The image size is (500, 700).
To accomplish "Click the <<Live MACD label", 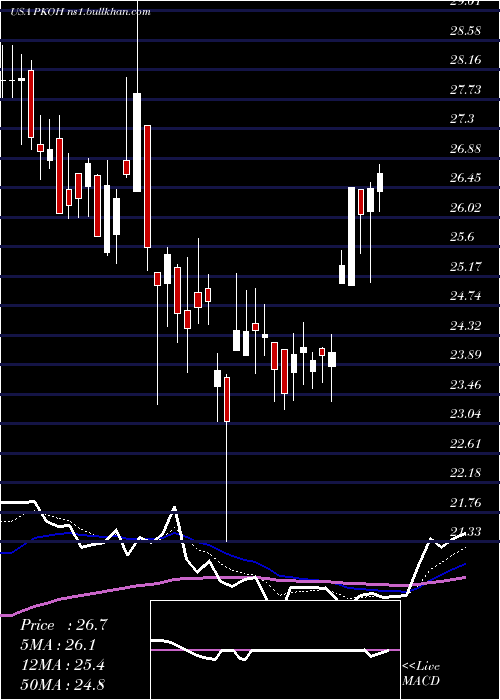I will coord(421,673).
